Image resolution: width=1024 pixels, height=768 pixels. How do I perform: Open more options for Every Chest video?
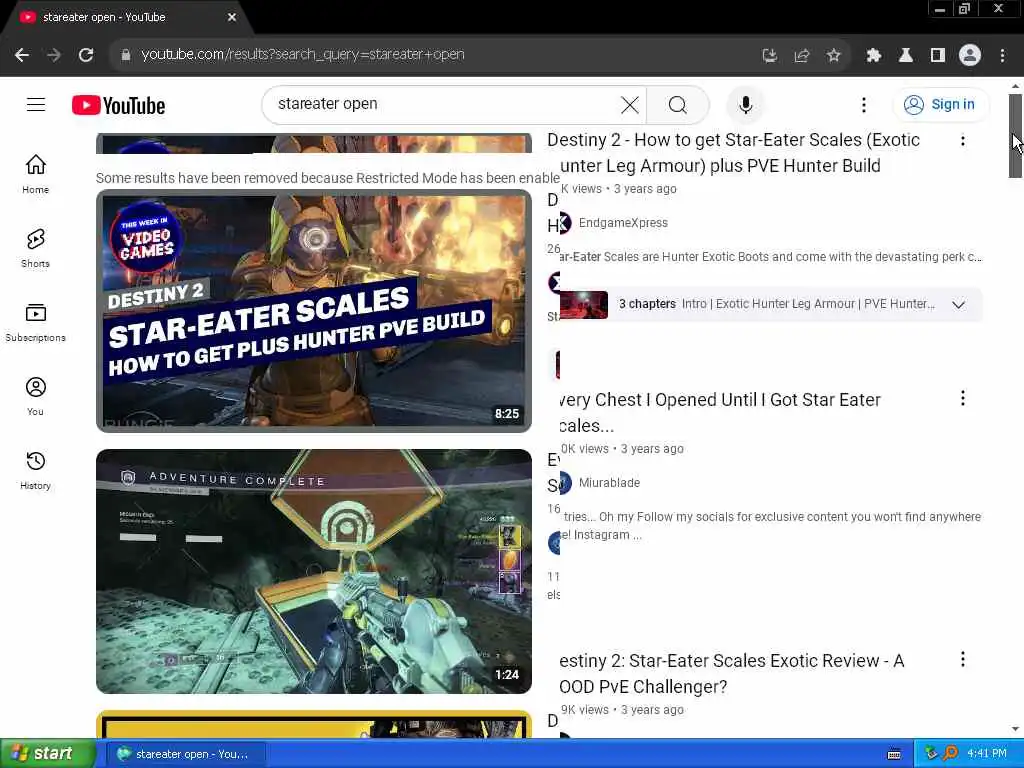coord(963,398)
